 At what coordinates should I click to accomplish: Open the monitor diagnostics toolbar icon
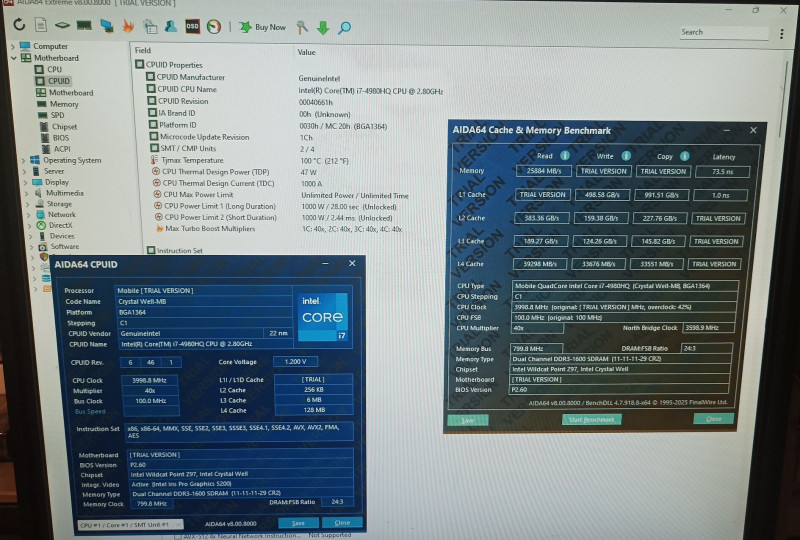coord(107,26)
